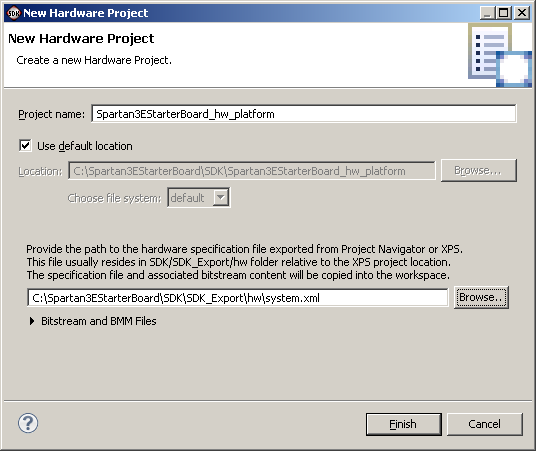Viewport: 536px width, 451px height.
Task: Close the dialog with the X button
Action: tap(522, 13)
